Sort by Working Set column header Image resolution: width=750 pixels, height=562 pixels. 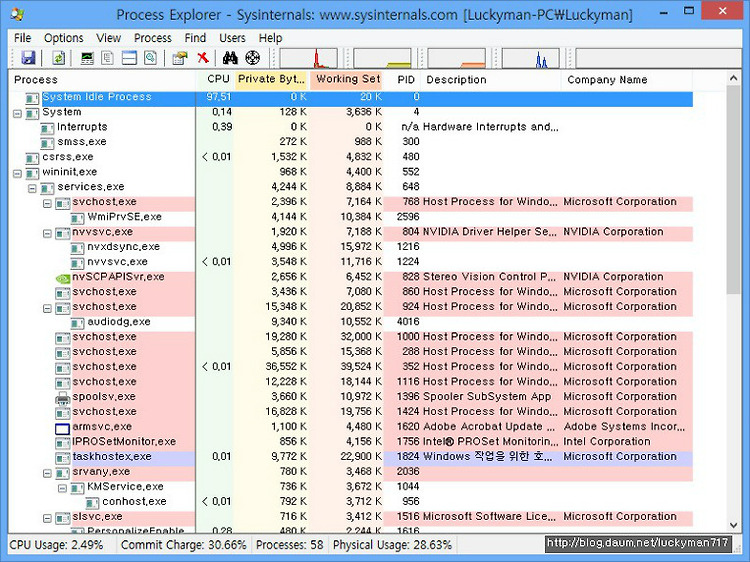347,79
